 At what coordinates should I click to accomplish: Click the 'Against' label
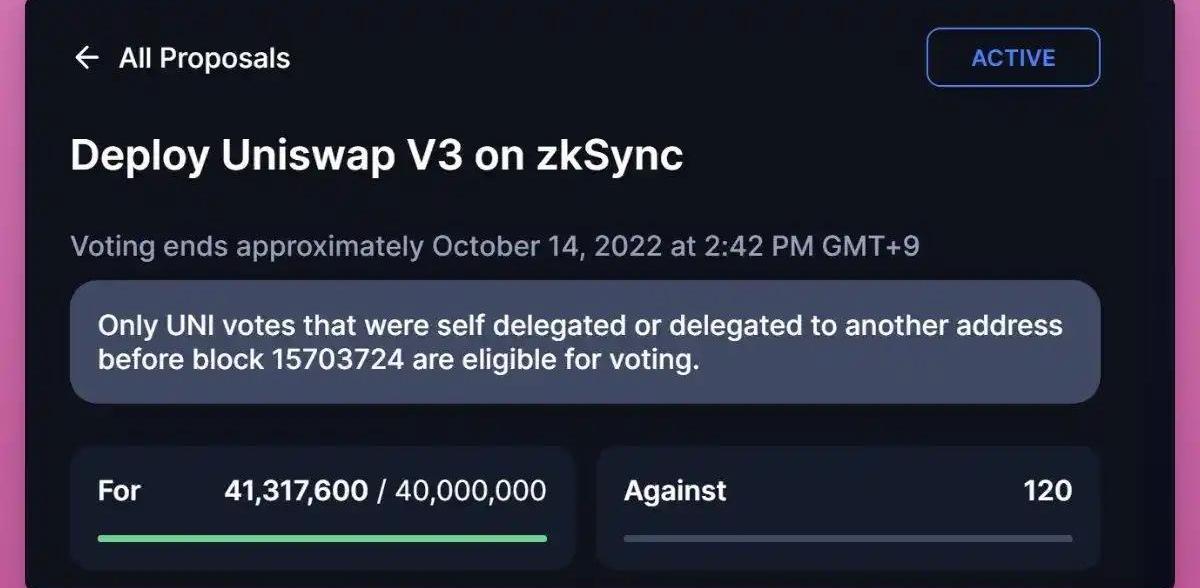(x=675, y=491)
